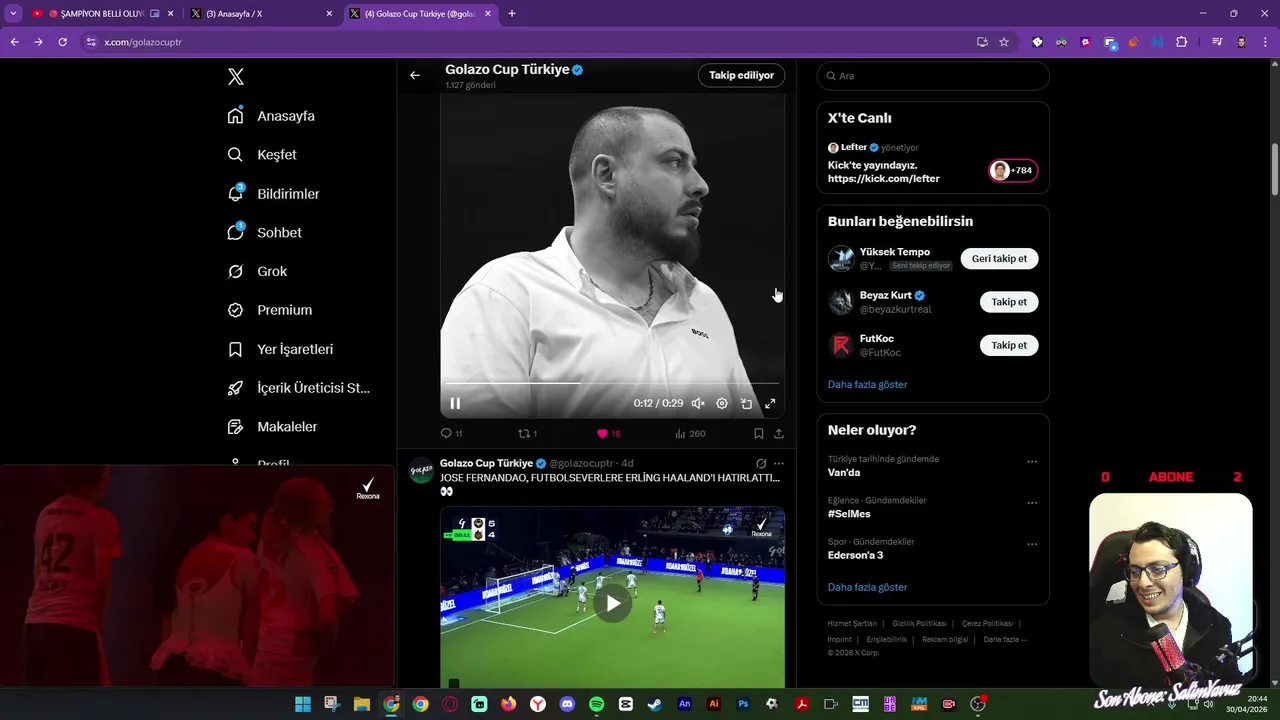
Task: Open the FutKoc profile avatar
Action: (841, 346)
